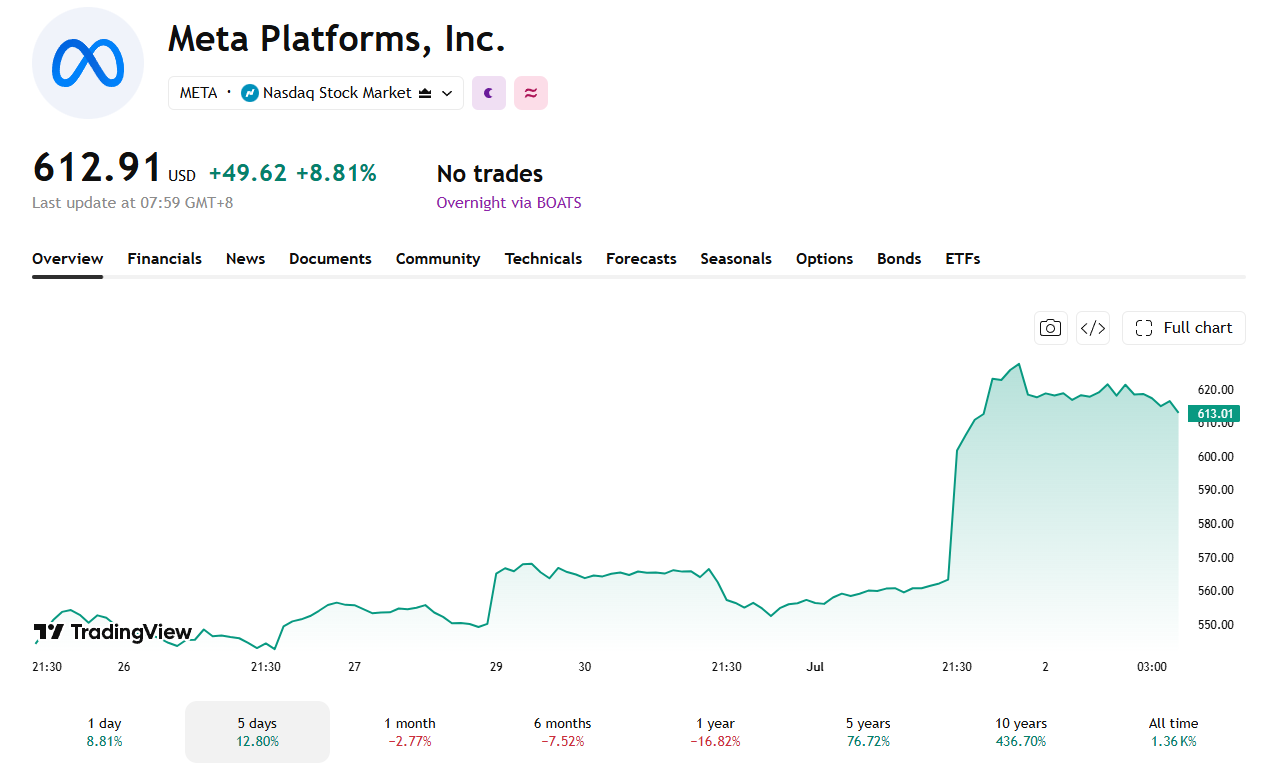
Task: Select the 1 day range
Action: point(105,732)
